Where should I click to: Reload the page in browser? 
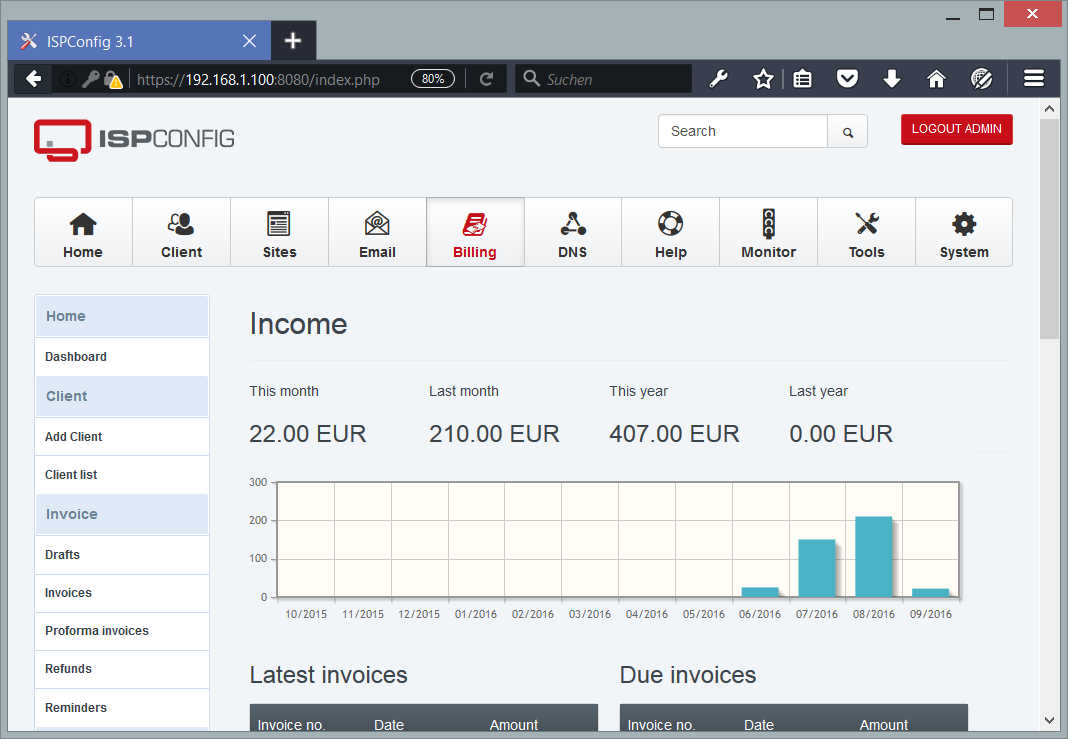pyautogui.click(x=486, y=79)
